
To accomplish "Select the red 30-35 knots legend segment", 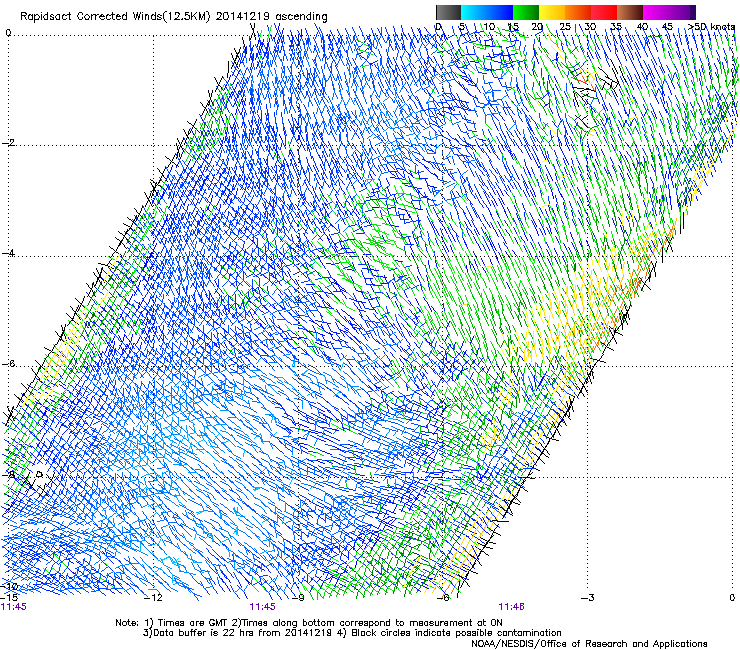I will pos(604,12).
